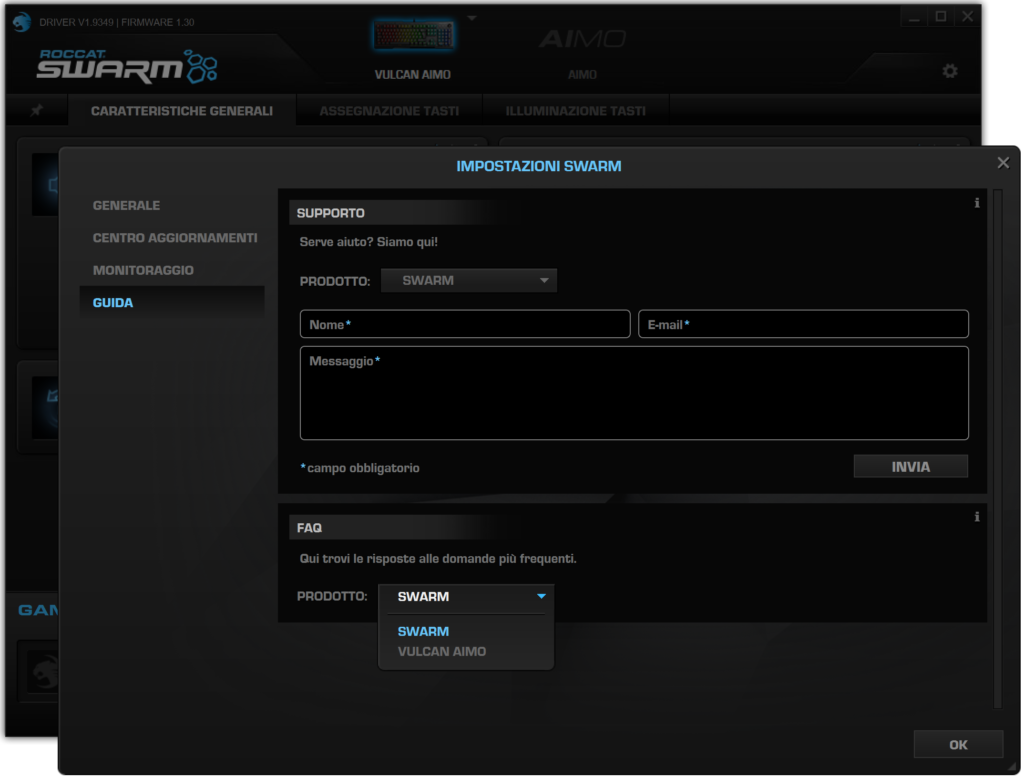The image size is (1024, 778).
Task: Switch to Monitoraggio section
Action: pyautogui.click(x=143, y=270)
